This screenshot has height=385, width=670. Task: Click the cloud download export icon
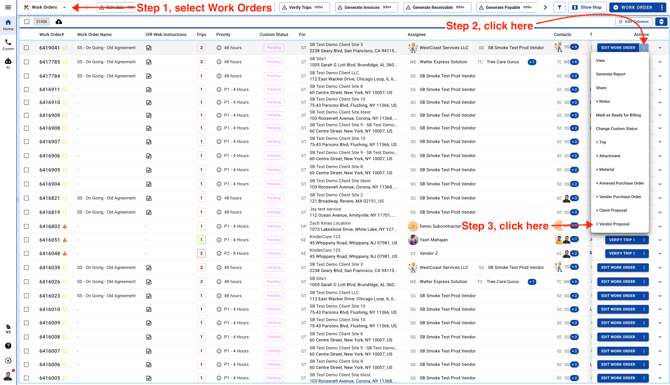pyautogui.click(x=59, y=21)
